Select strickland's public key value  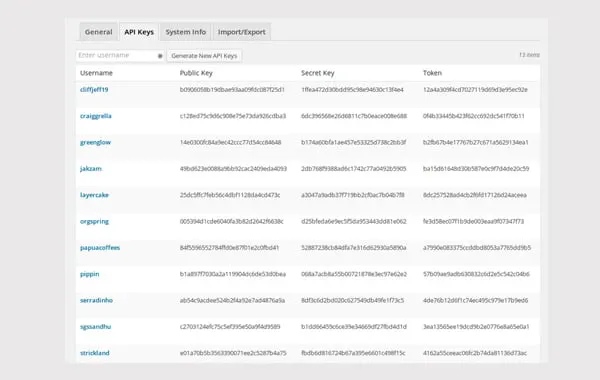click(x=233, y=353)
